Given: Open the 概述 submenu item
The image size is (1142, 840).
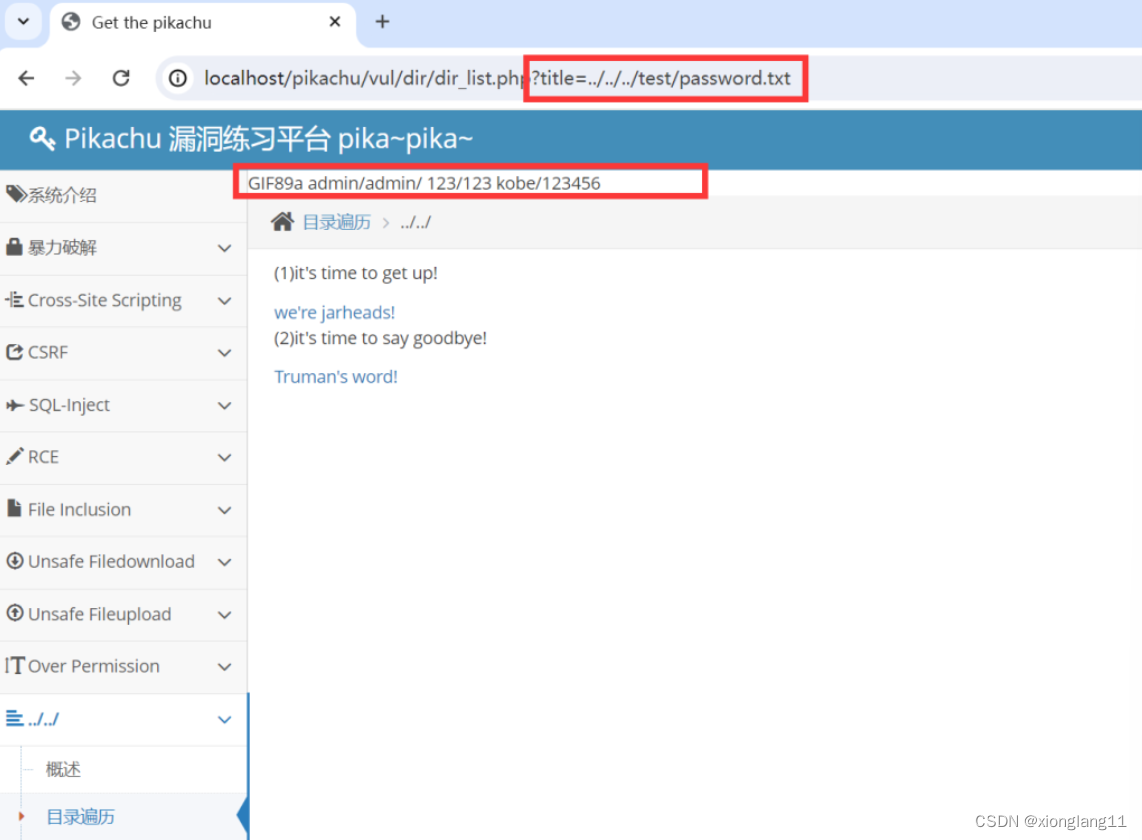Looking at the screenshot, I should [x=63, y=769].
